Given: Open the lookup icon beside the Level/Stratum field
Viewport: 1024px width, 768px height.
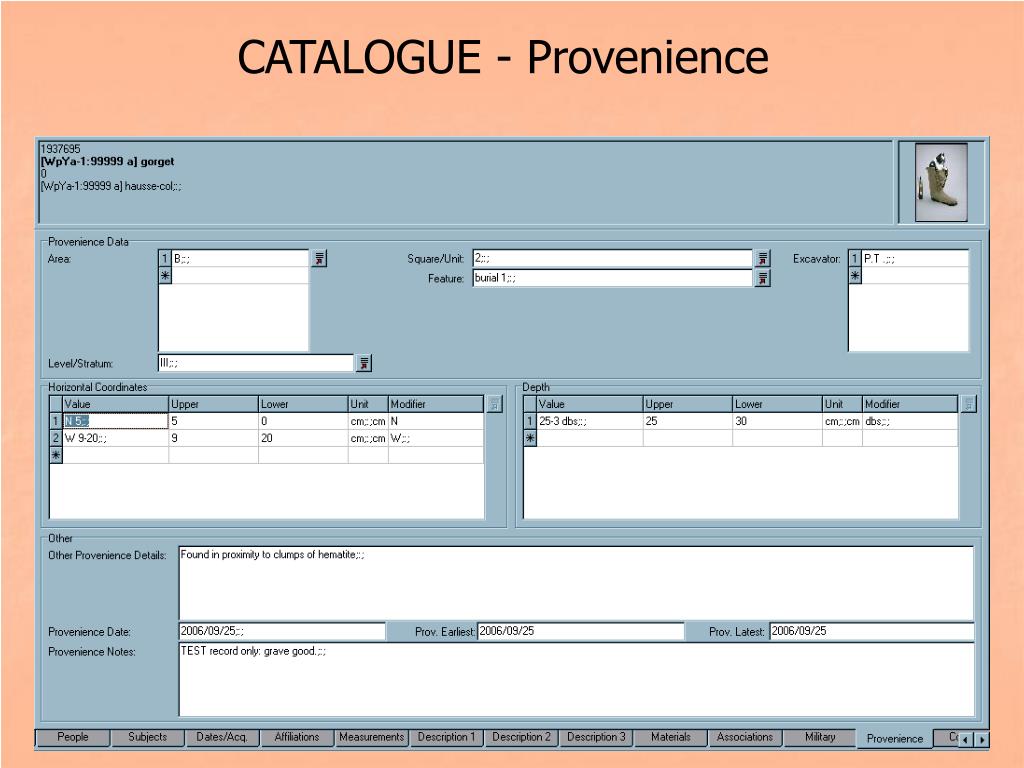Looking at the screenshot, I should (364, 363).
